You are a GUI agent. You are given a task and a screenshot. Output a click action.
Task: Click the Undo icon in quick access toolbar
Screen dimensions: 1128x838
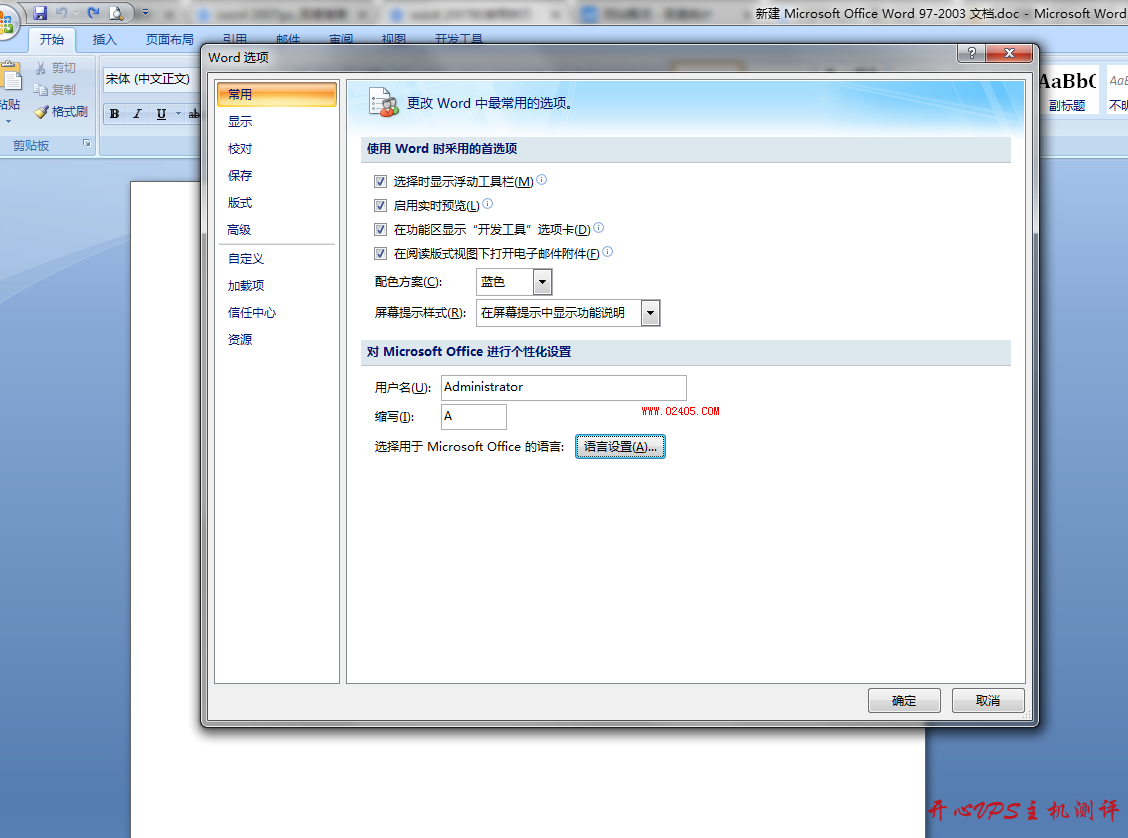pyautogui.click(x=62, y=12)
